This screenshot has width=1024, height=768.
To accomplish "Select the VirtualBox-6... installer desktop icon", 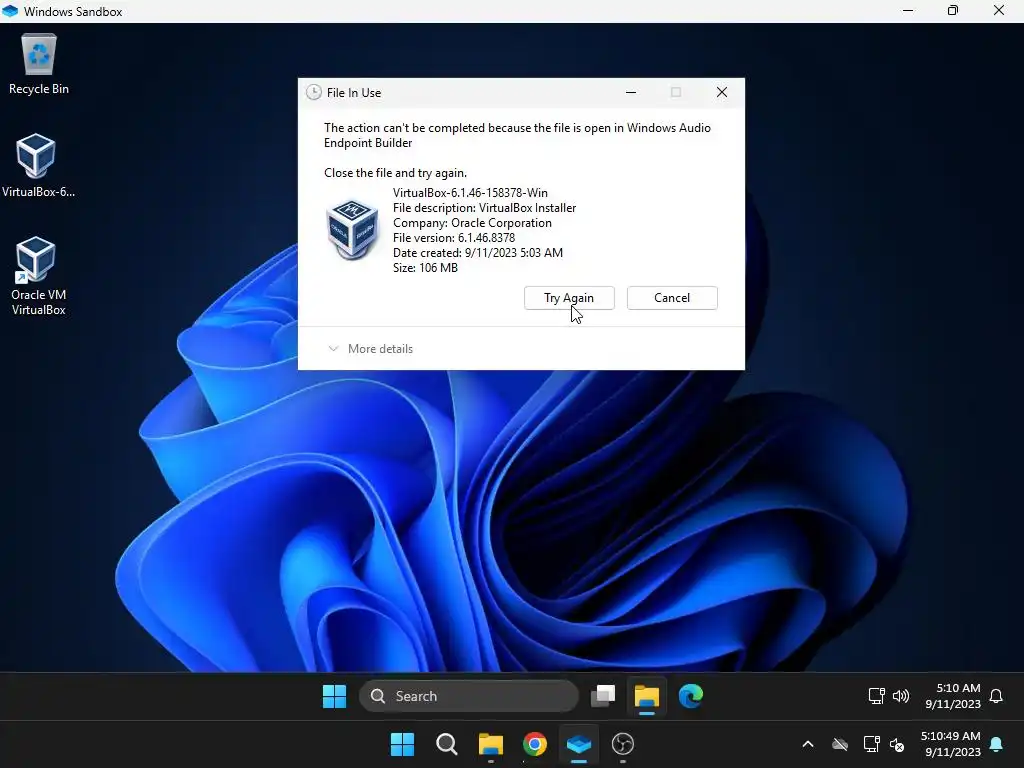I will pyautogui.click(x=38, y=166).
